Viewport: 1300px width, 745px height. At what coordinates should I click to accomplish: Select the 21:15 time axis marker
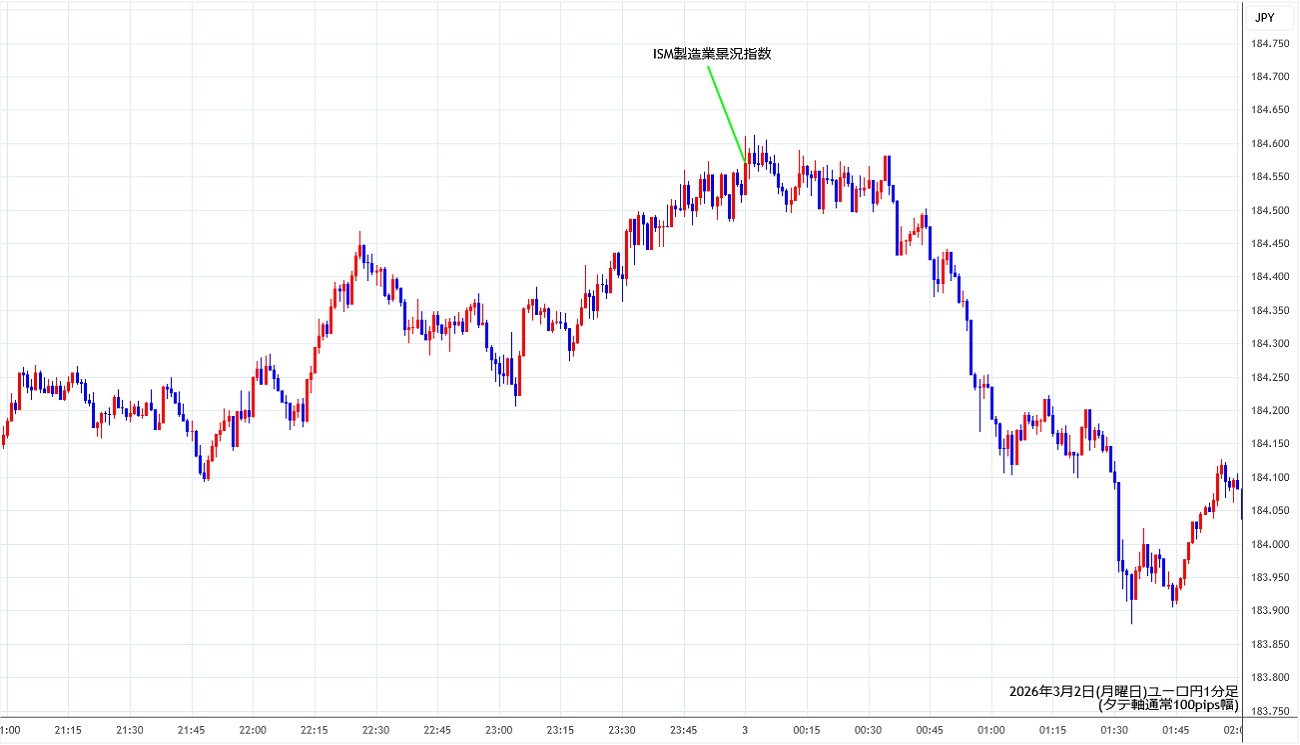tap(68, 730)
